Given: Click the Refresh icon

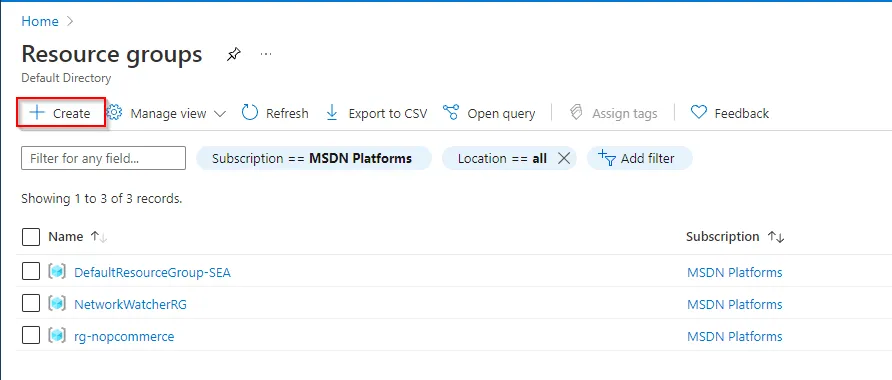Looking at the screenshot, I should (250, 113).
